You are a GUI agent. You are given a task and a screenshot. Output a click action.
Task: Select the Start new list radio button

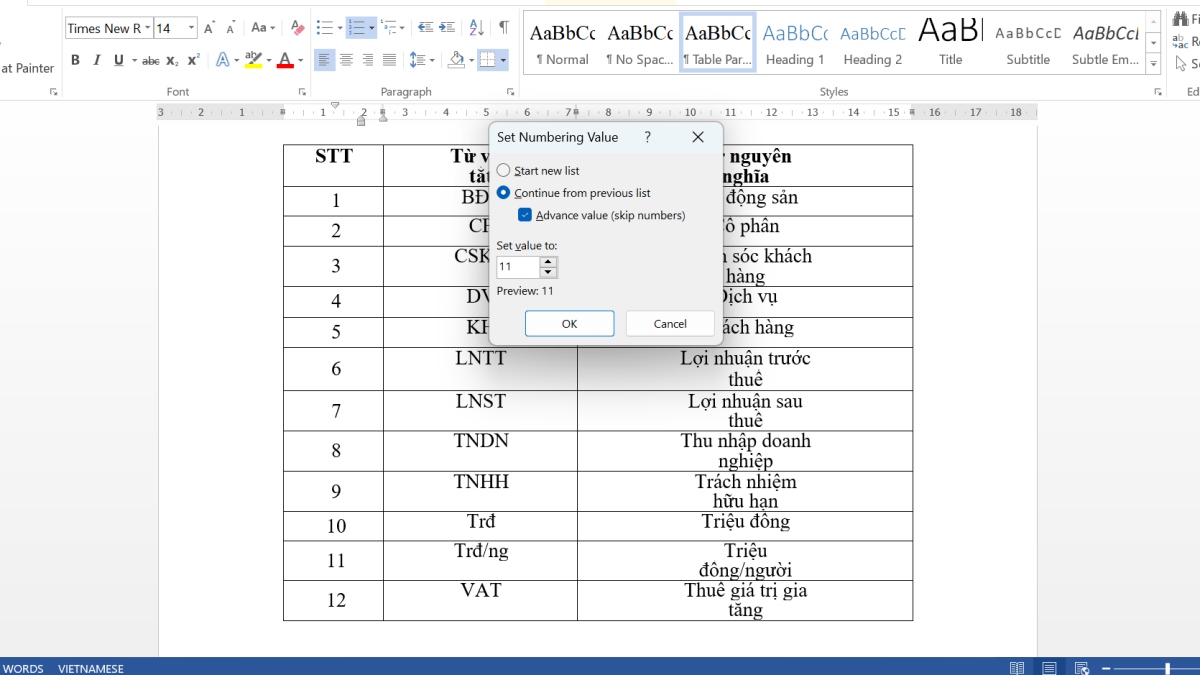tap(503, 170)
